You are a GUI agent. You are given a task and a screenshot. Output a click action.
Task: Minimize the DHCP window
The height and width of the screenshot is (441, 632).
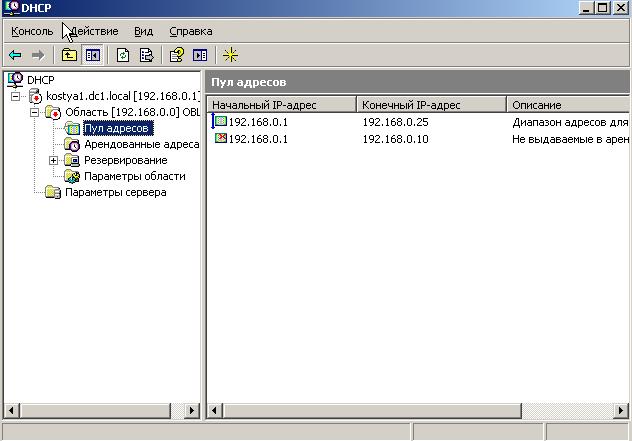(586, 8)
